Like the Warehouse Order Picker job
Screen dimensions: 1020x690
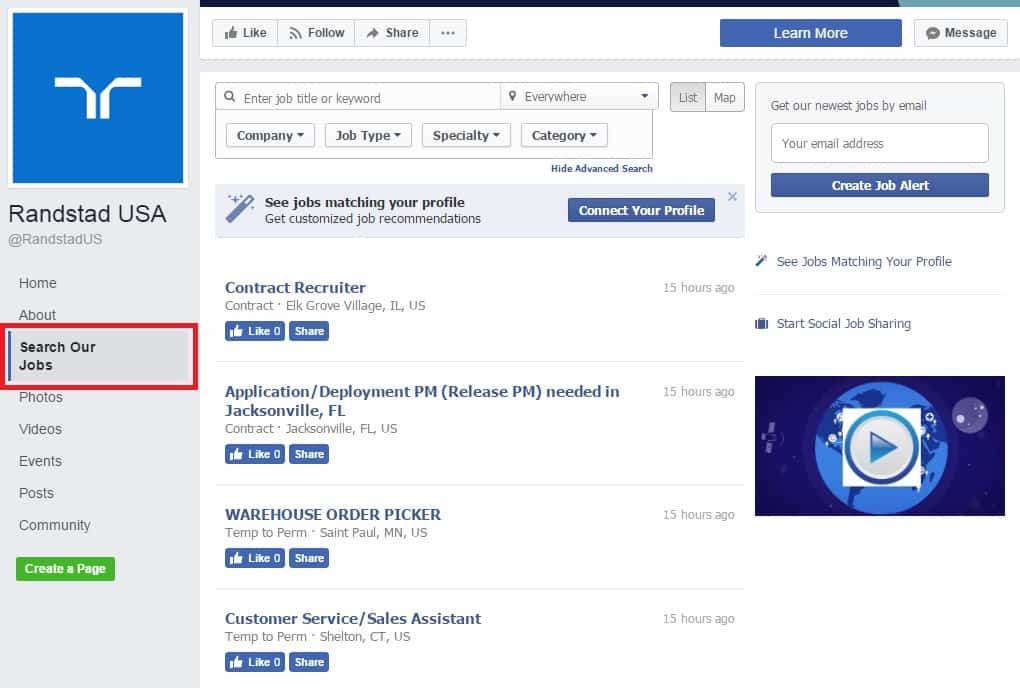255,558
